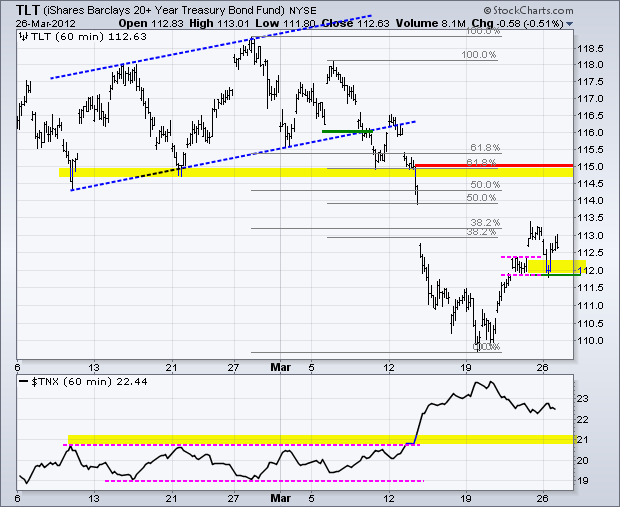Click the red resistance line at 115.0
The image size is (620, 507).
click(x=494, y=165)
